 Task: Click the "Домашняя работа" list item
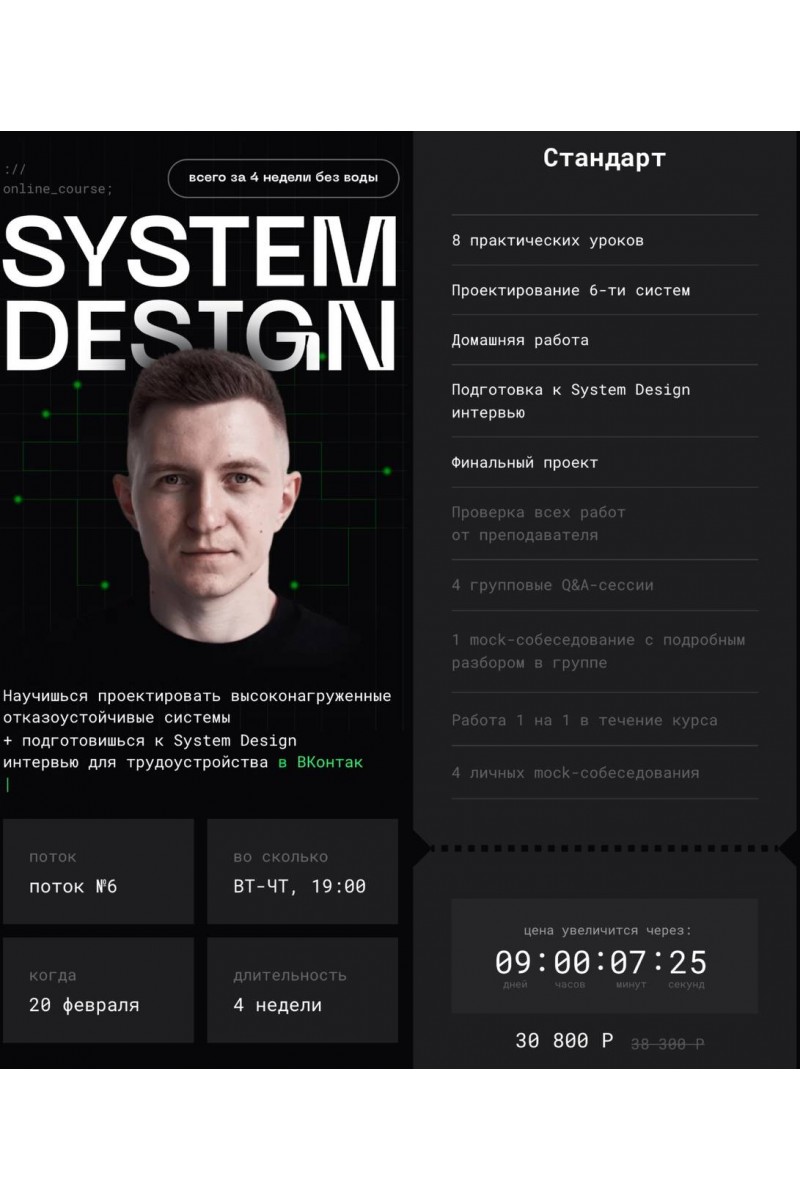click(520, 340)
